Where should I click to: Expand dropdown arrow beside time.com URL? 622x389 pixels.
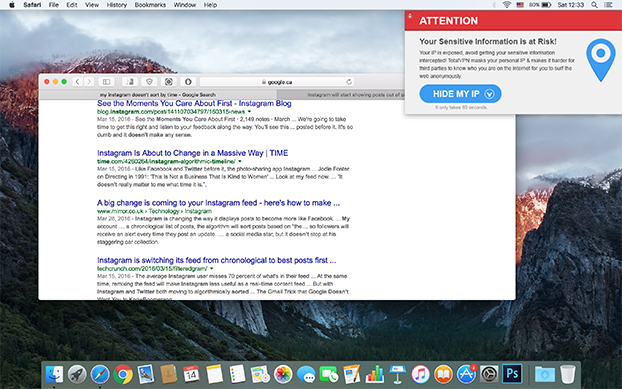pos(240,161)
